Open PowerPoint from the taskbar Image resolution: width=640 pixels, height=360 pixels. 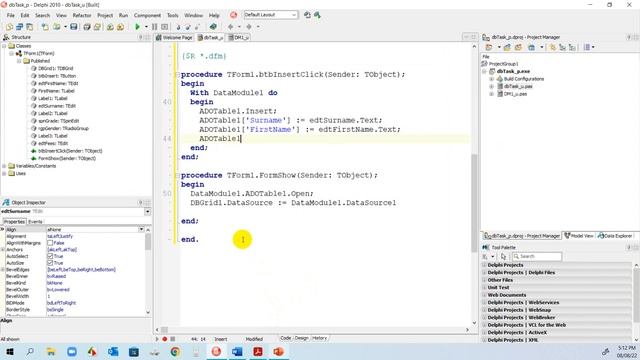(x=278, y=351)
